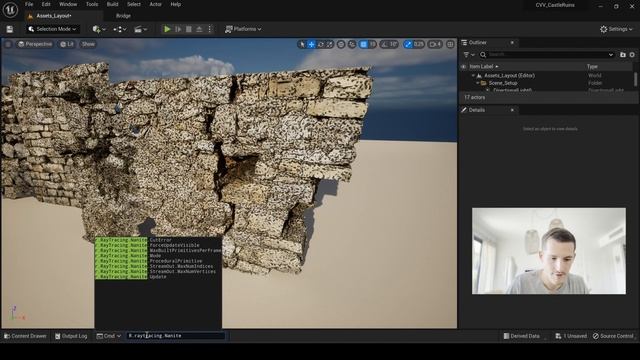Switch viewport layout with maximize icon
Viewport: 640px width, 360px height.
click(450, 44)
